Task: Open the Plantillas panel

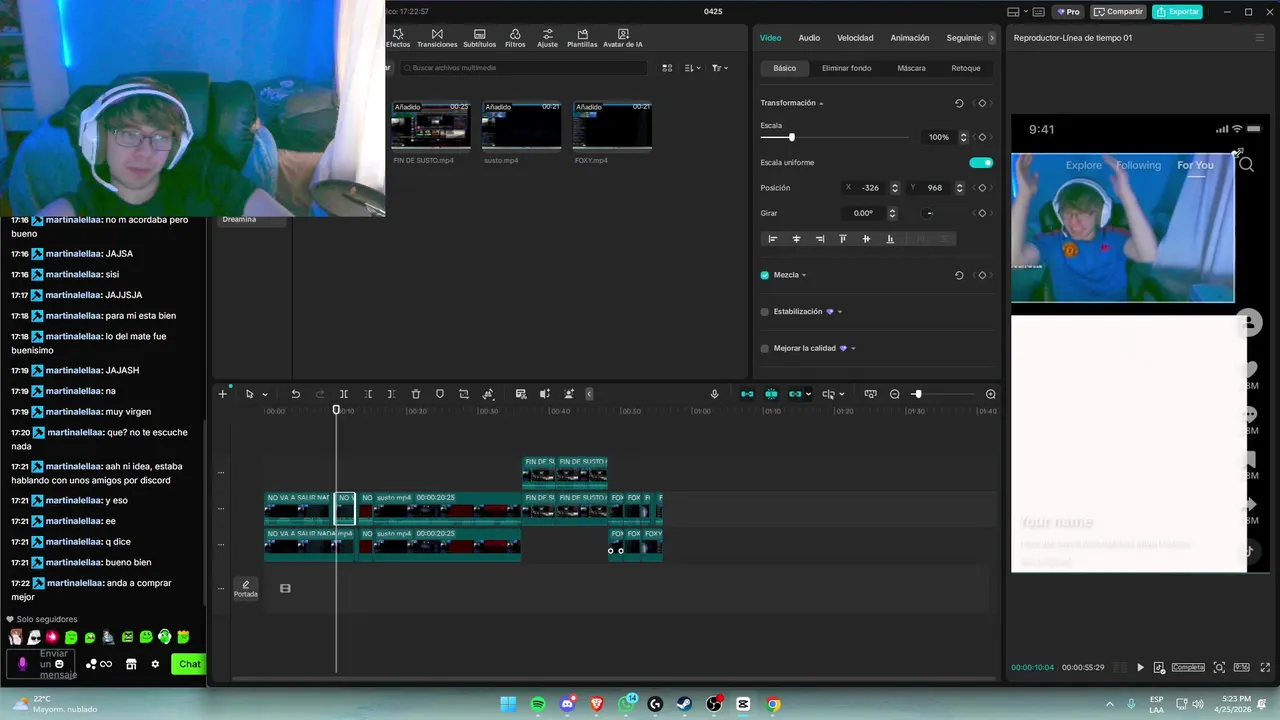Action: pyautogui.click(x=582, y=38)
